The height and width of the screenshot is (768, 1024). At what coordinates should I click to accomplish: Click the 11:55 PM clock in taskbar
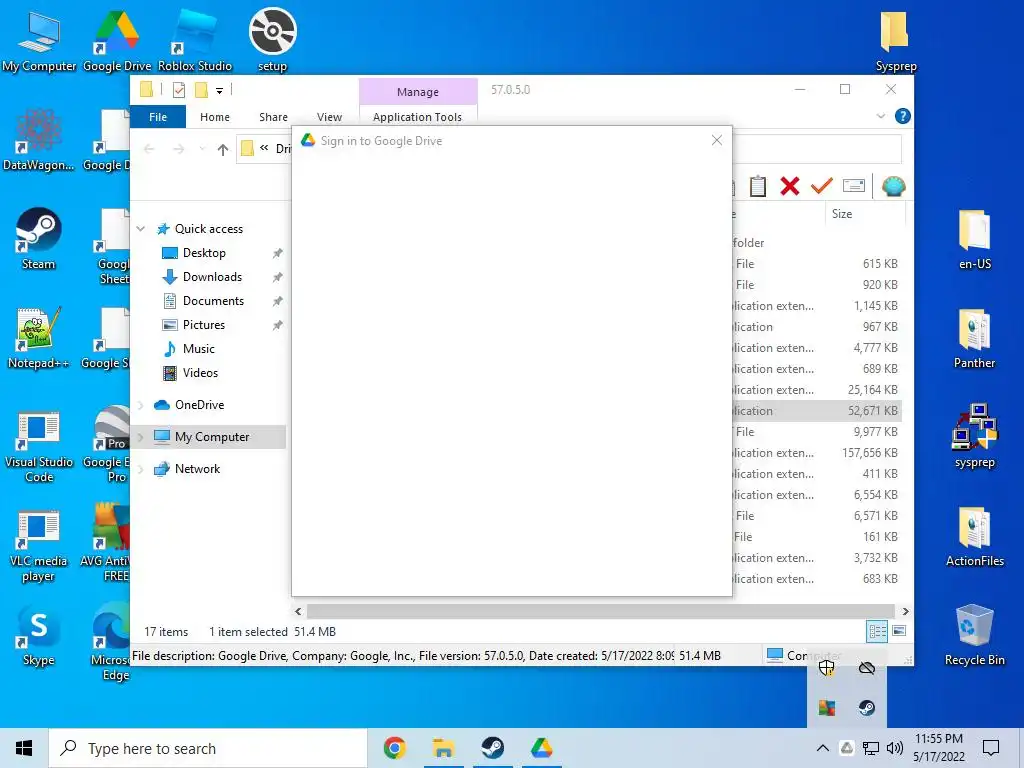(938, 739)
